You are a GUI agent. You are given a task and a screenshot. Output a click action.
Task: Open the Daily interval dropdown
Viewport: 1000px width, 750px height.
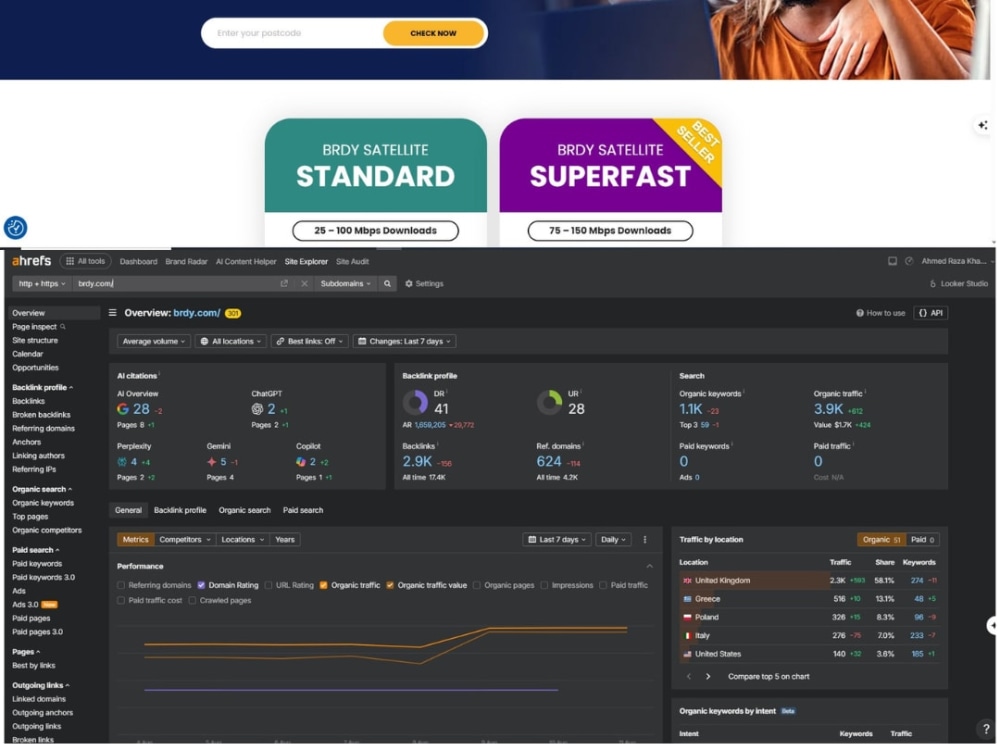click(613, 540)
